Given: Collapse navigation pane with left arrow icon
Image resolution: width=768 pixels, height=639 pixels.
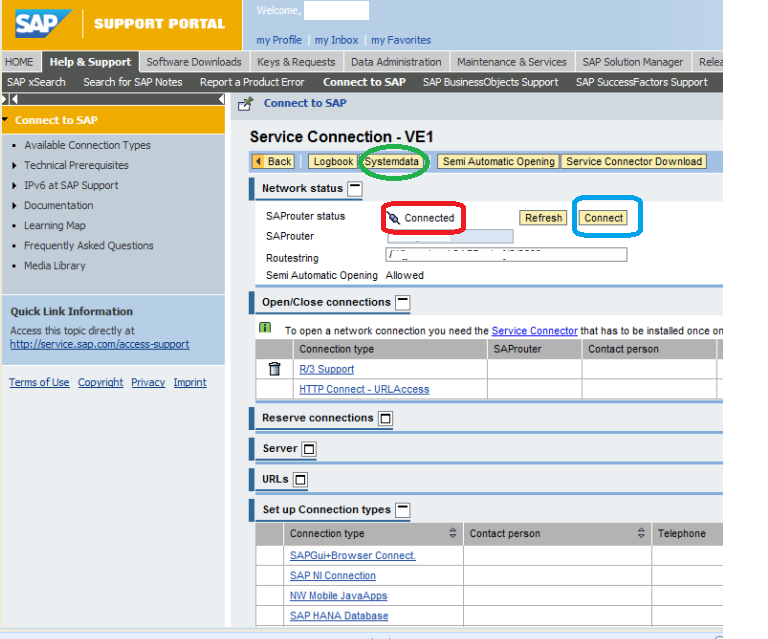Looking at the screenshot, I should click(x=14, y=99).
